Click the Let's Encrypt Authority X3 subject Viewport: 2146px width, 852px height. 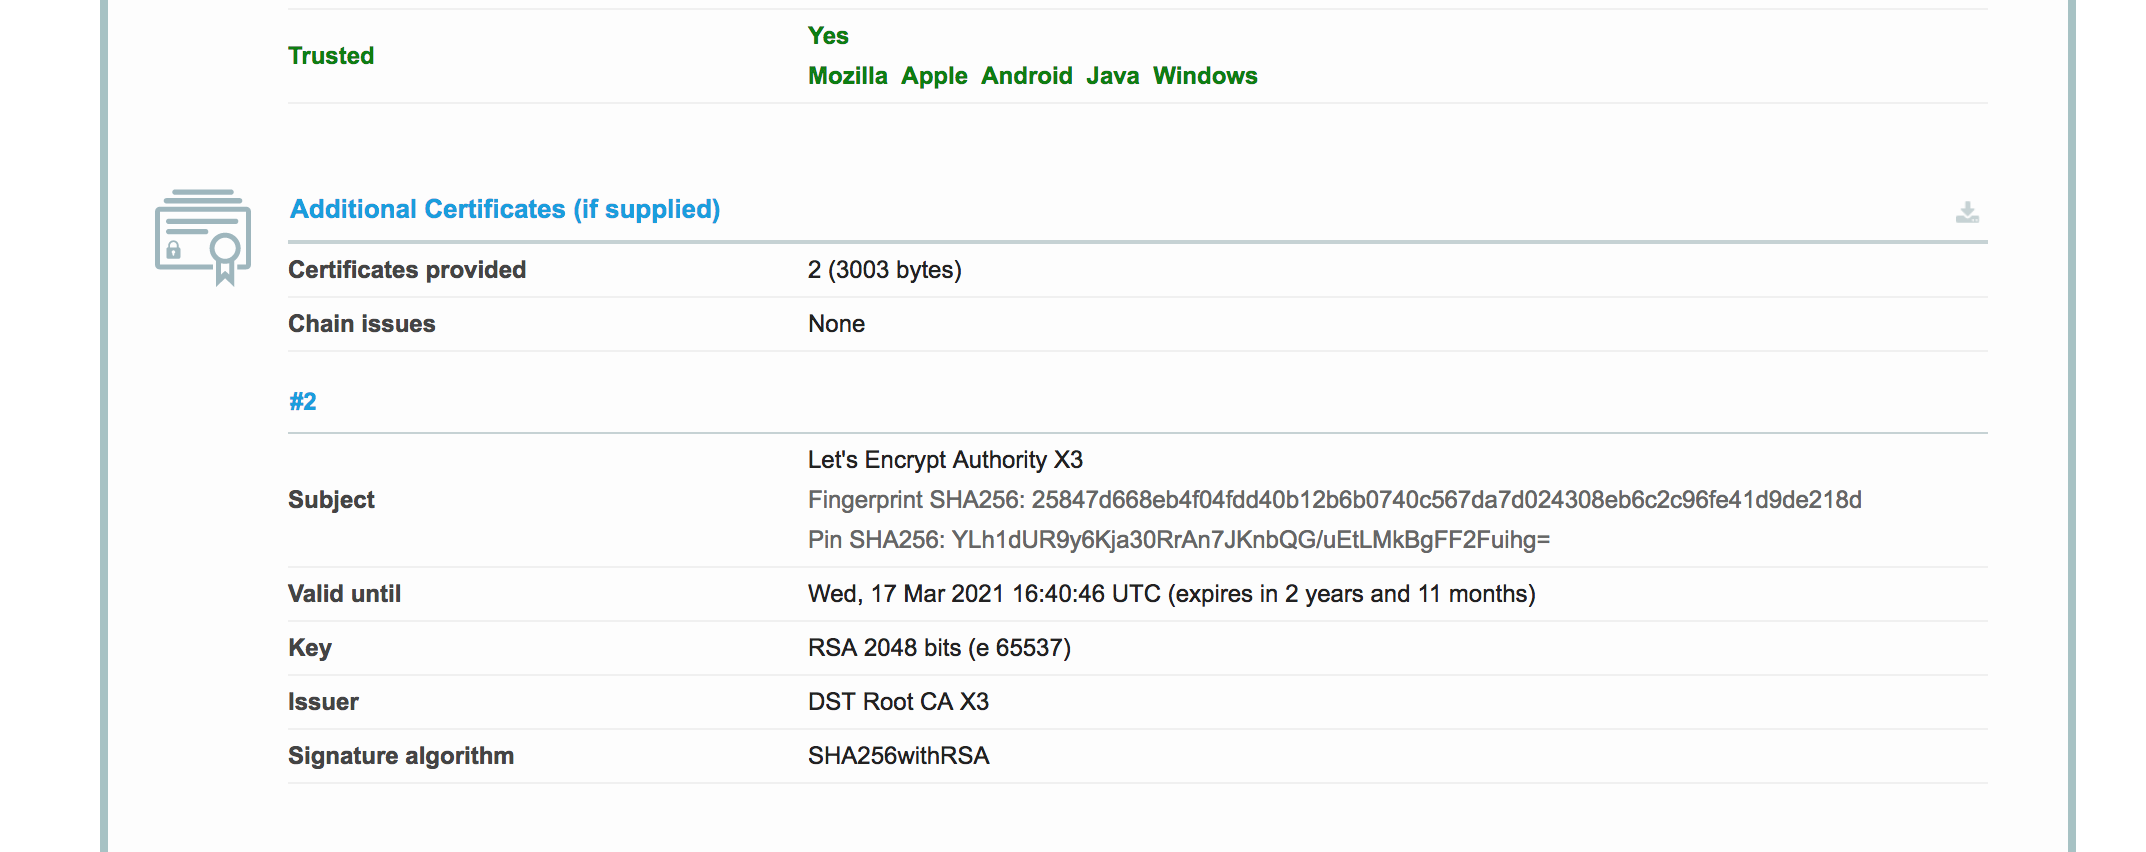(x=945, y=460)
